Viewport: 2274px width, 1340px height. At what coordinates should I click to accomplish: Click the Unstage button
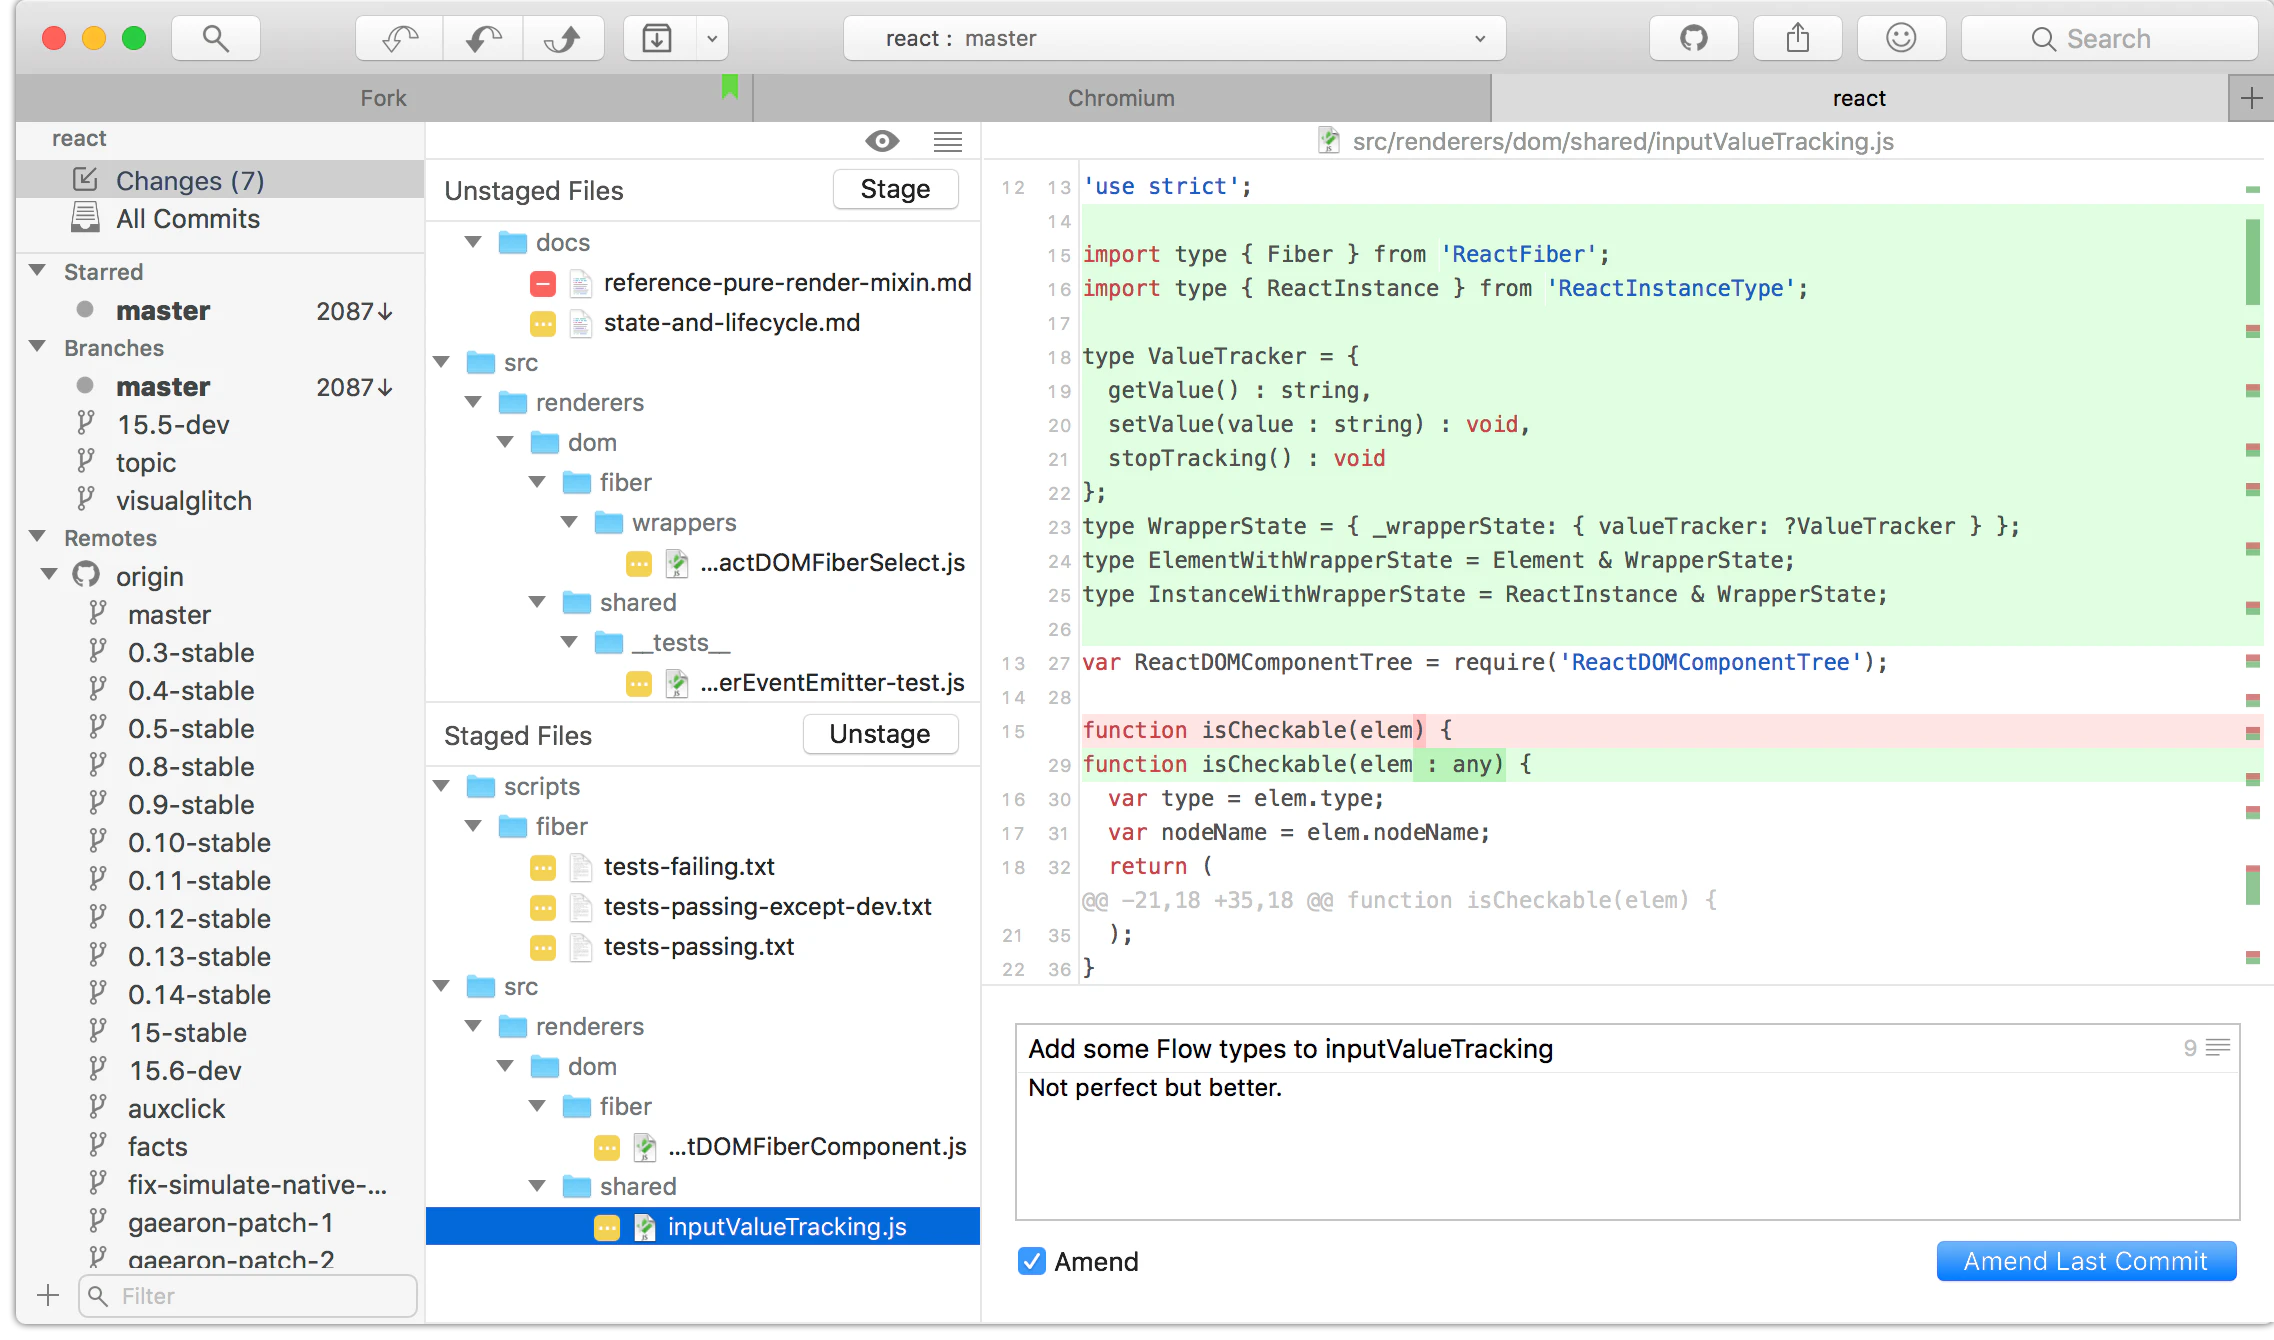(880, 734)
